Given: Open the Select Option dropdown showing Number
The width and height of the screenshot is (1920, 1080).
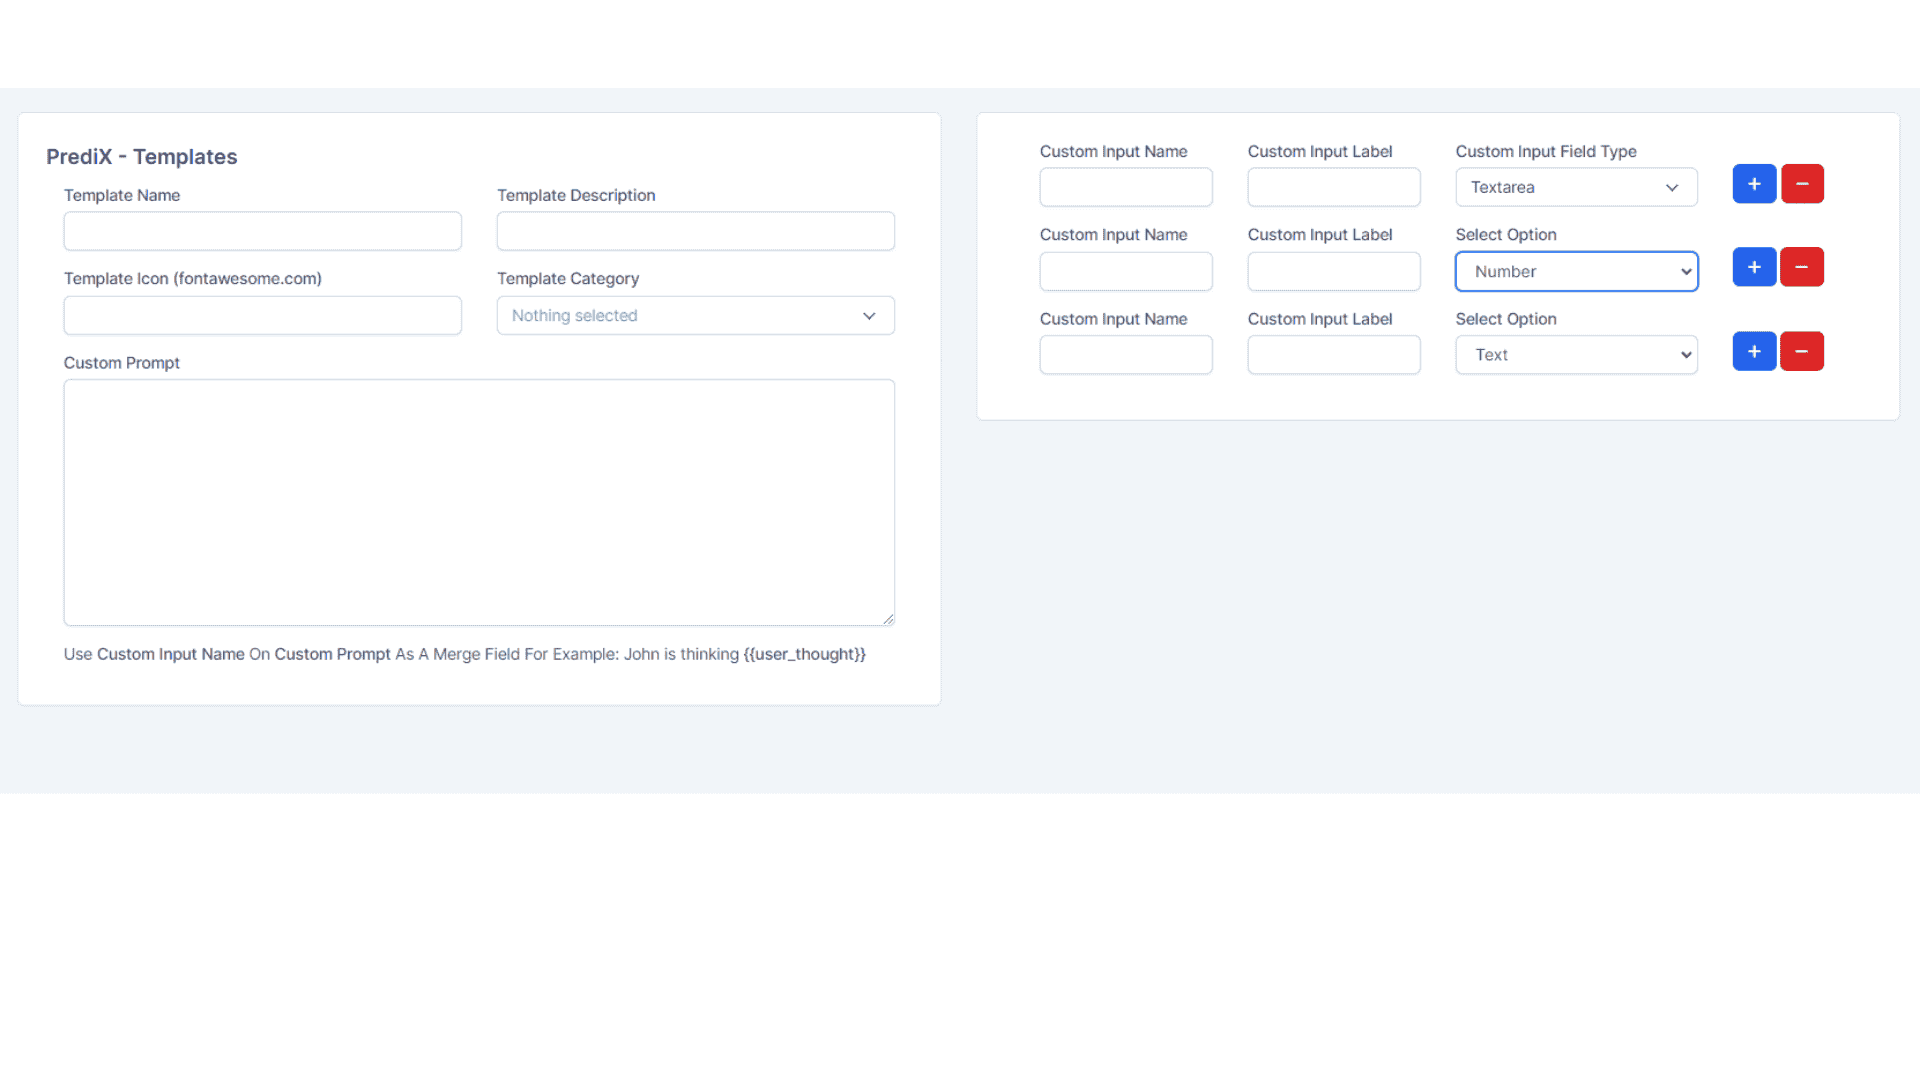Looking at the screenshot, I should (x=1576, y=271).
